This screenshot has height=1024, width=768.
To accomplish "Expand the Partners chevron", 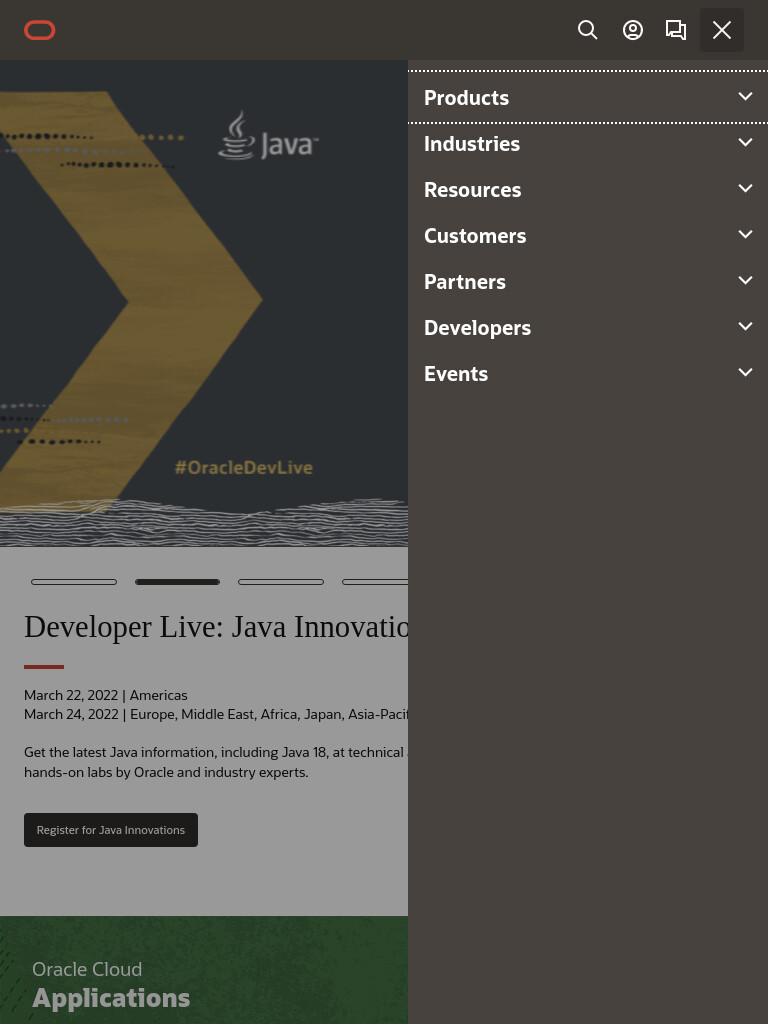I will coord(745,280).
